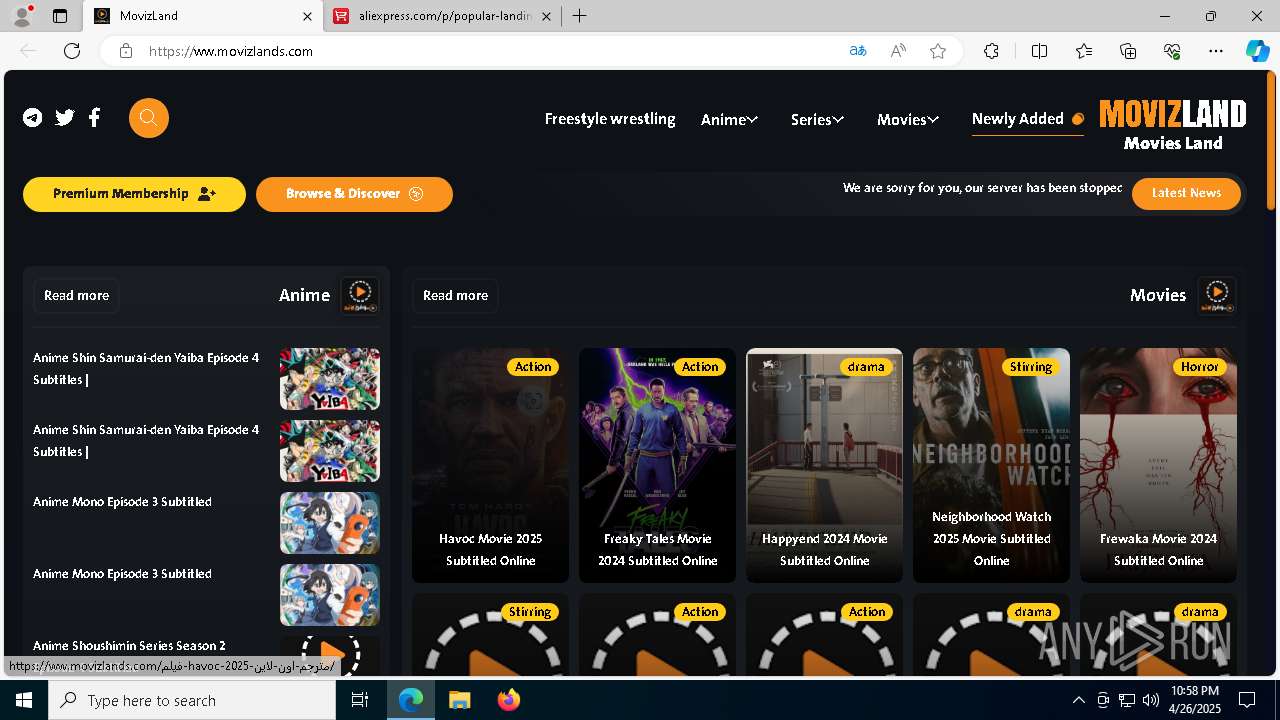
Task: Click the taskbar clock showing 10:58 PM
Action: [x=1194, y=700]
